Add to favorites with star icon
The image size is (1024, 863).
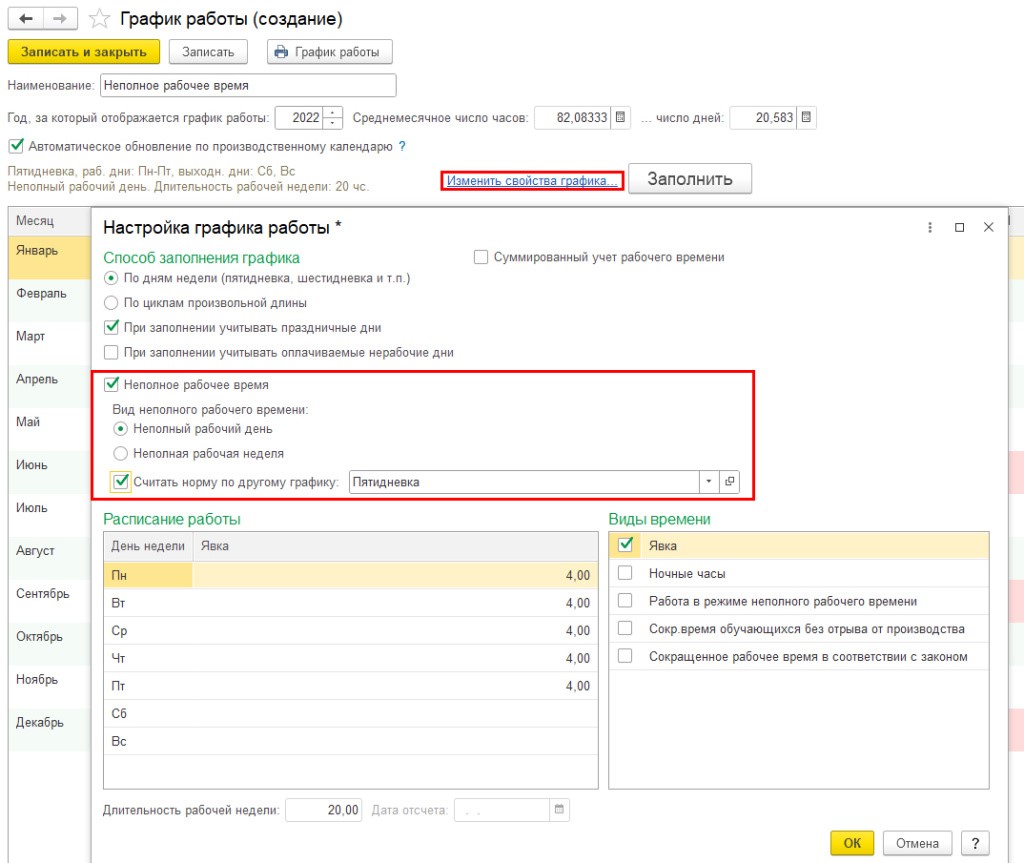point(98,20)
